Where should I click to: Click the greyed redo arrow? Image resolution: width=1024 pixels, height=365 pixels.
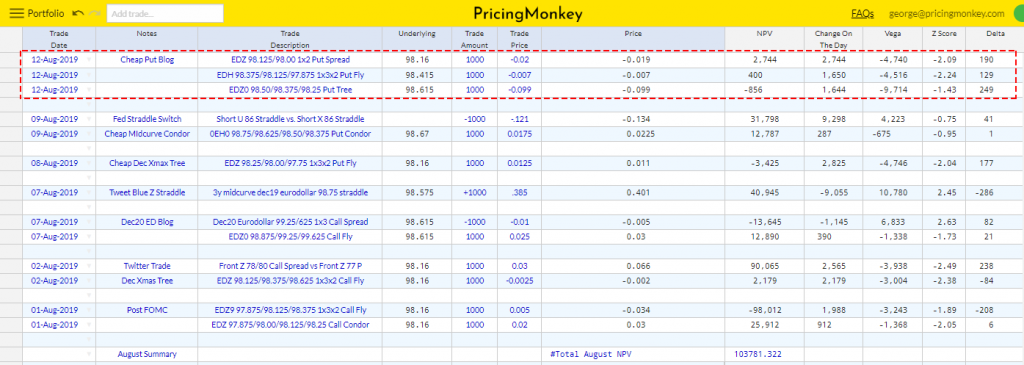95,13
